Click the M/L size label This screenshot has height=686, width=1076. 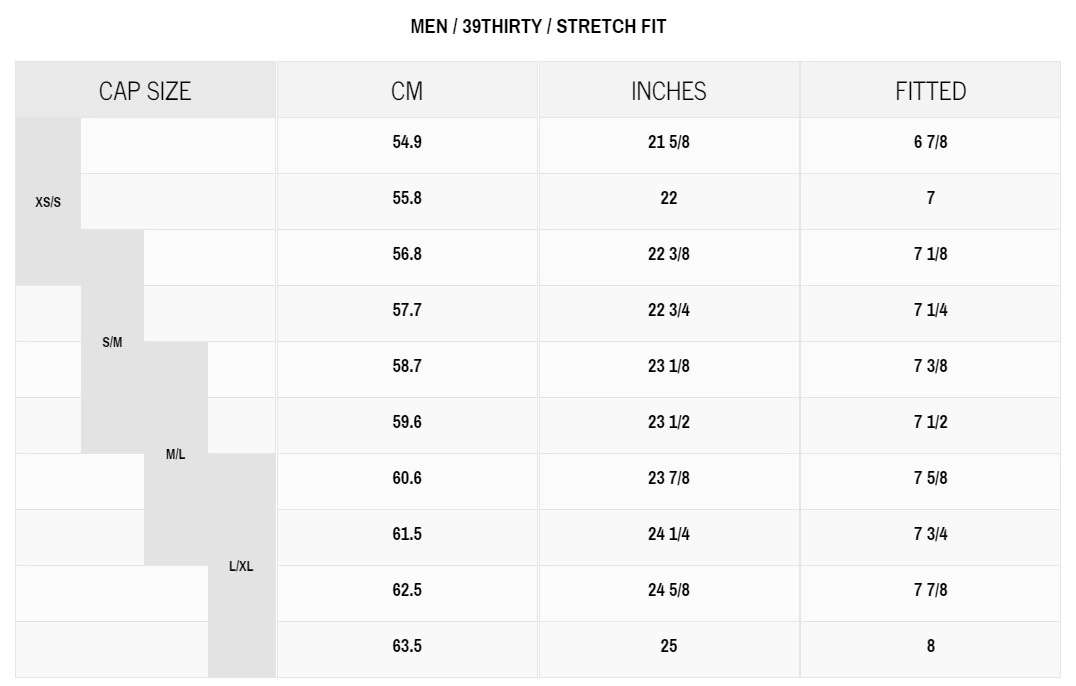175,454
